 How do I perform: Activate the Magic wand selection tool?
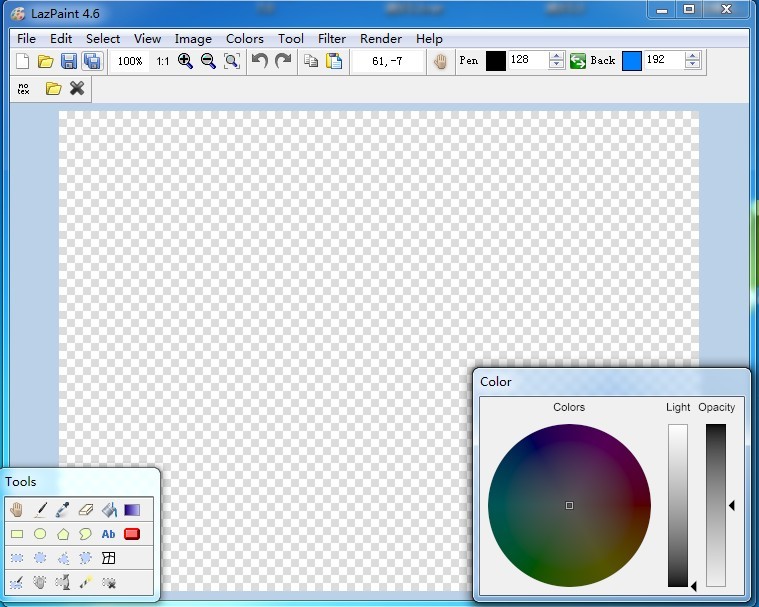(x=86, y=582)
